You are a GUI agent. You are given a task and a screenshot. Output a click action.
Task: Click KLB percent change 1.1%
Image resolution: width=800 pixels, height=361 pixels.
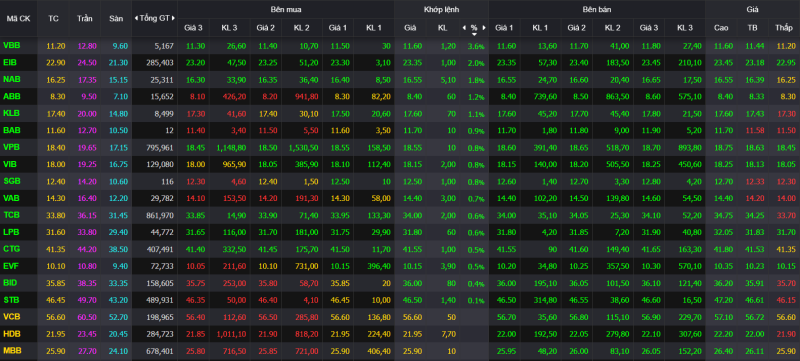coord(476,114)
